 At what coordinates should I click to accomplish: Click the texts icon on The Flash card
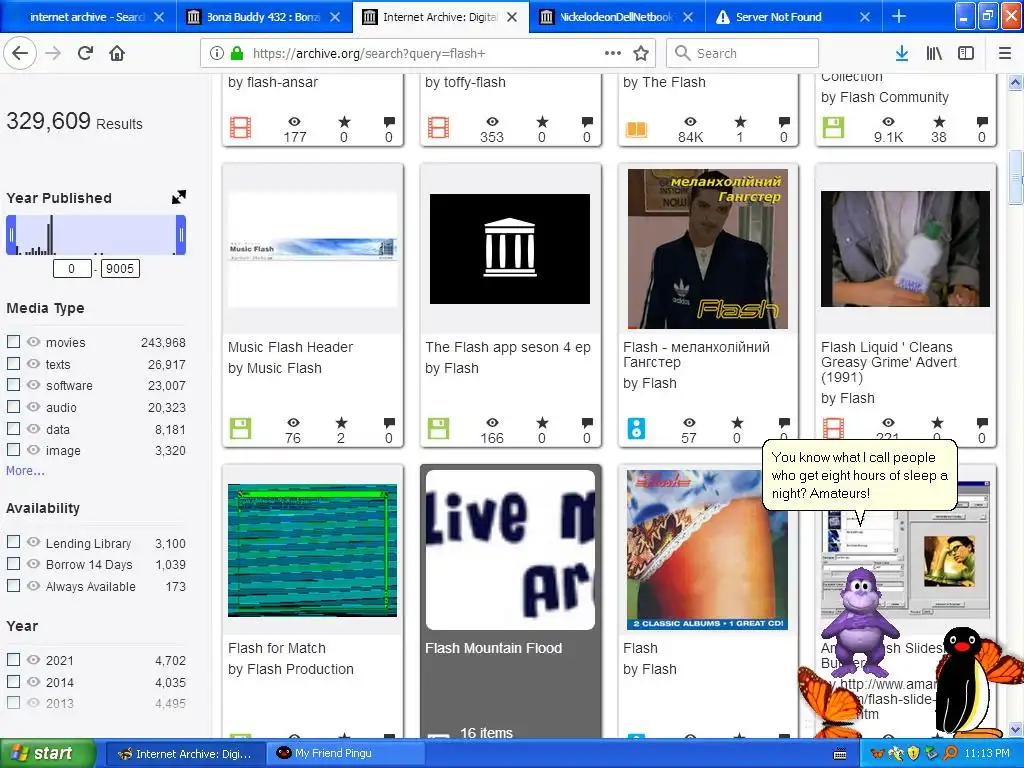[636, 129]
